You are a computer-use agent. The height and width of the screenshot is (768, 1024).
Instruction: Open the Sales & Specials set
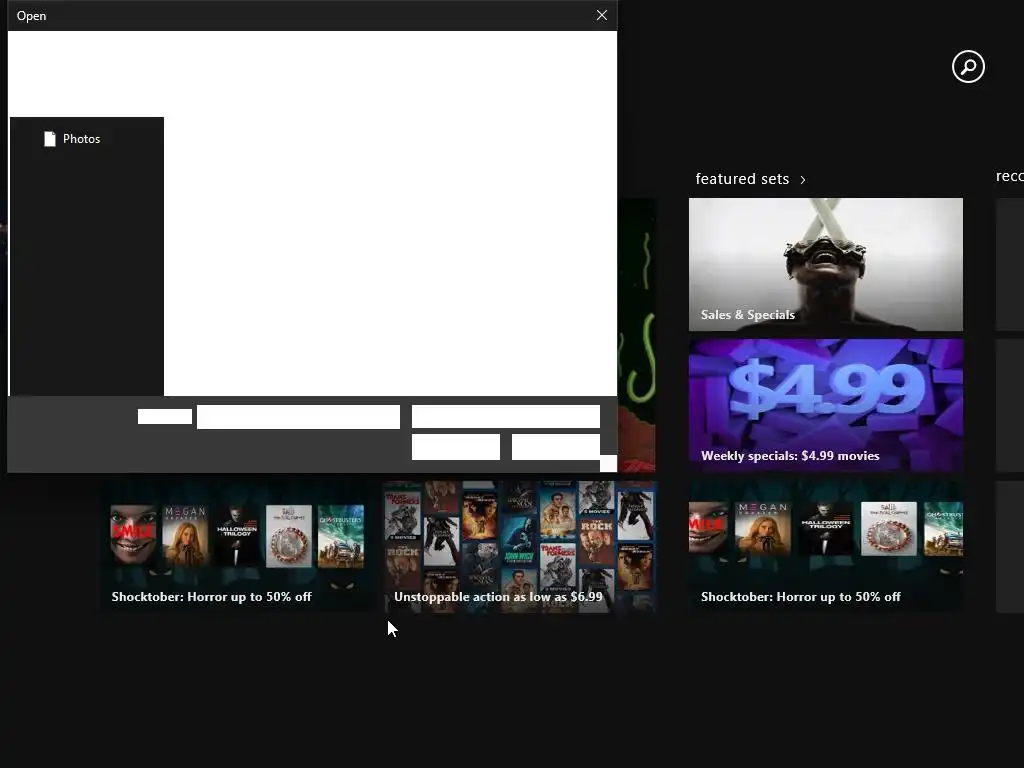tap(825, 264)
